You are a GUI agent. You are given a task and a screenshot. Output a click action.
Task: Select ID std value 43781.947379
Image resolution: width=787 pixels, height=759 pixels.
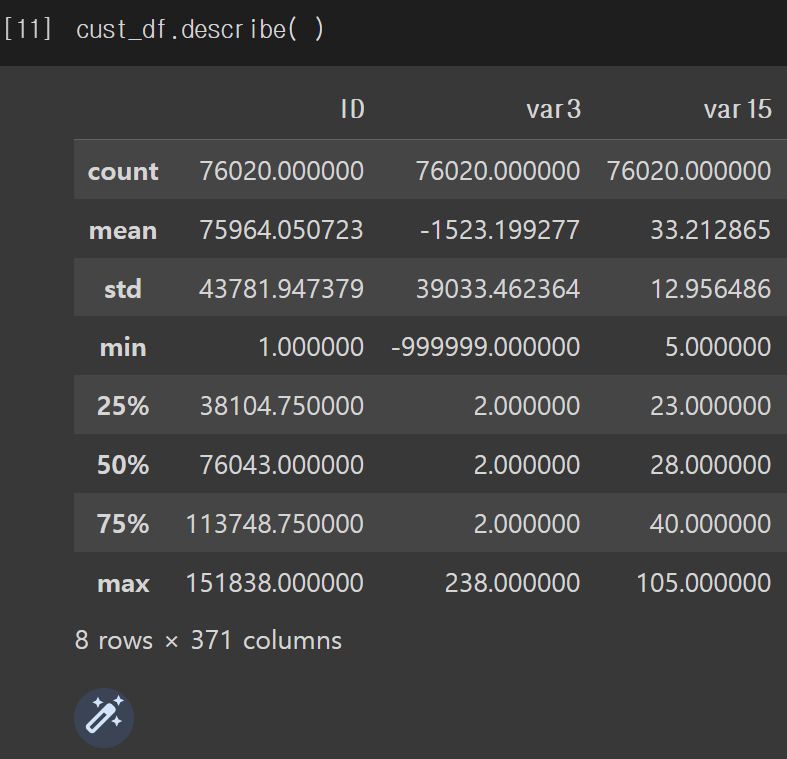282,289
